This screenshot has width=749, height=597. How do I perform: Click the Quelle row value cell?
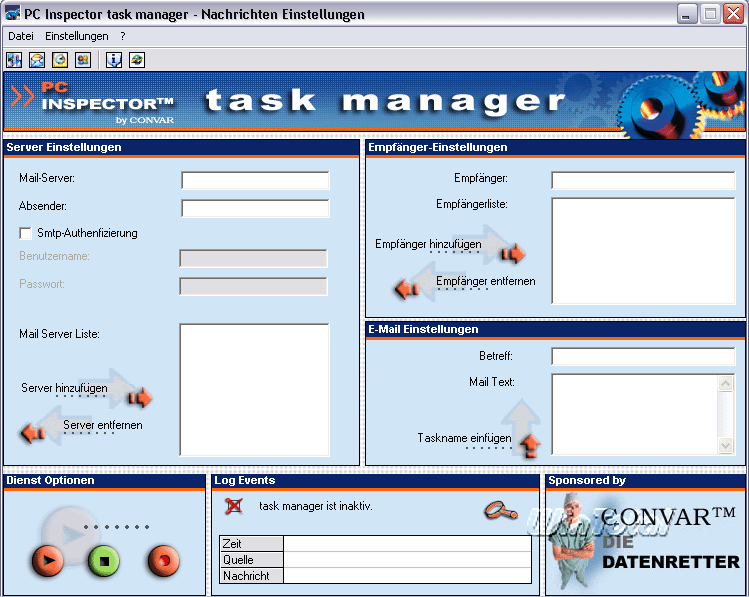click(x=407, y=560)
